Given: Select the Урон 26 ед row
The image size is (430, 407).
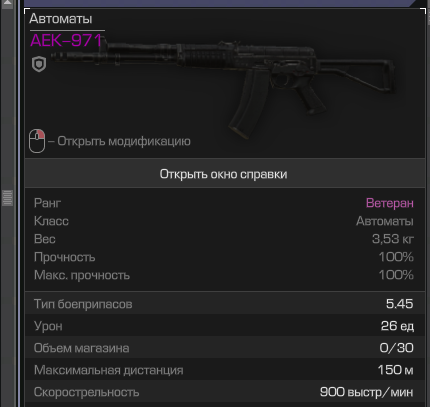Looking at the screenshot, I should click(225, 325).
